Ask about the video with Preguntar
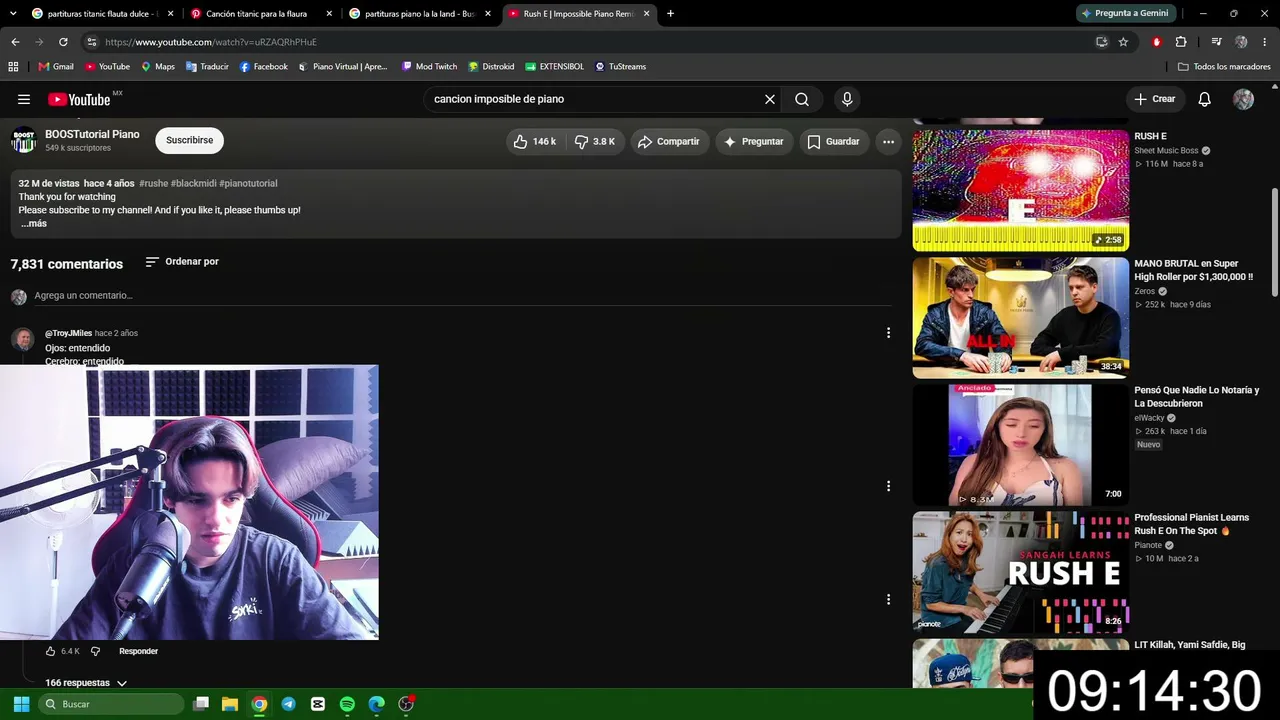 (753, 142)
